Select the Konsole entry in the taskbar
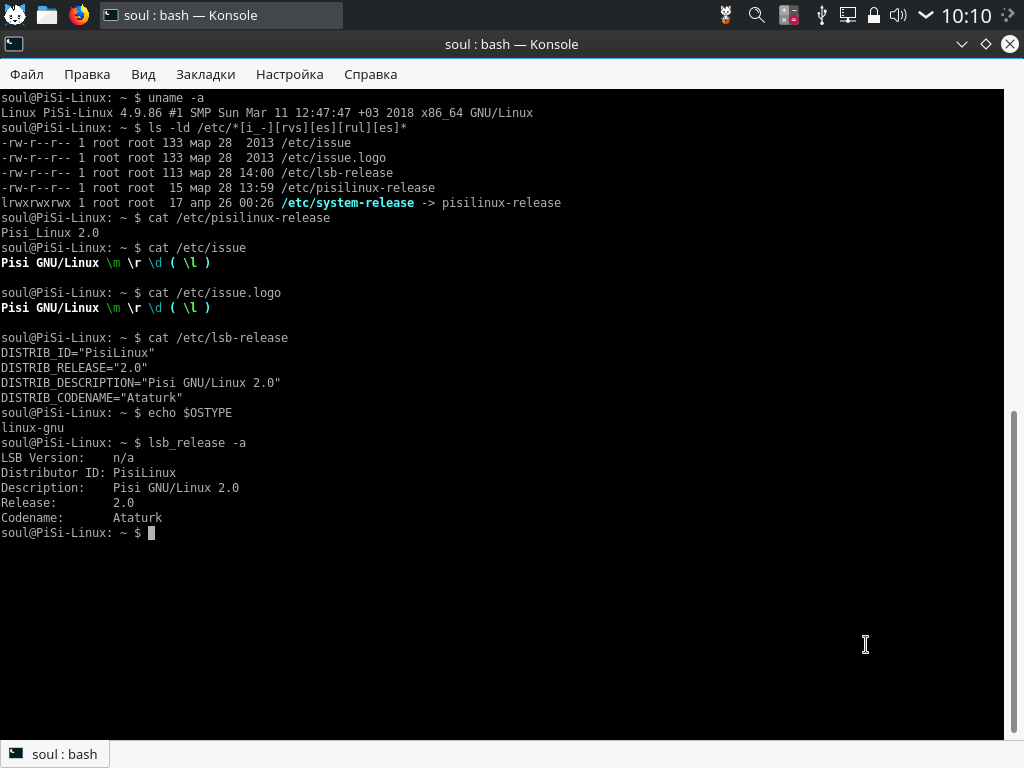 [221, 15]
